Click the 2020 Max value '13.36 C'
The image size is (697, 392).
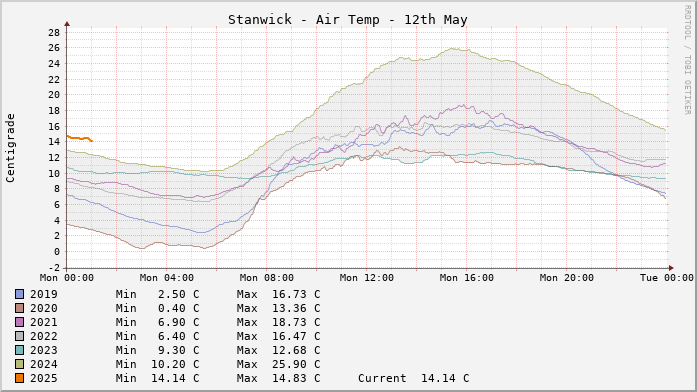(x=296, y=308)
